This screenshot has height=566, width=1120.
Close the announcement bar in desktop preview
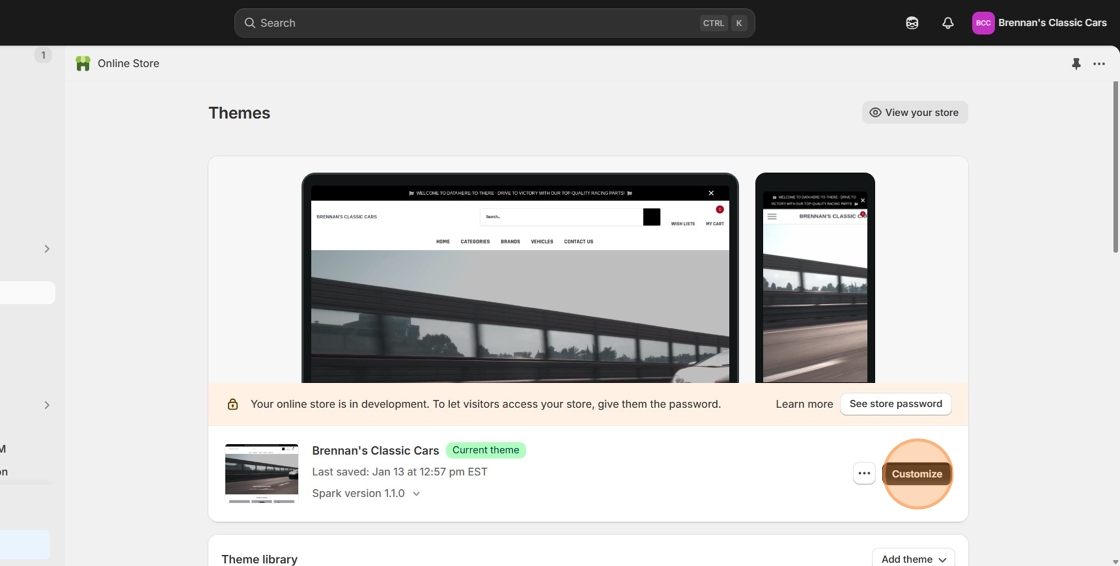point(711,193)
